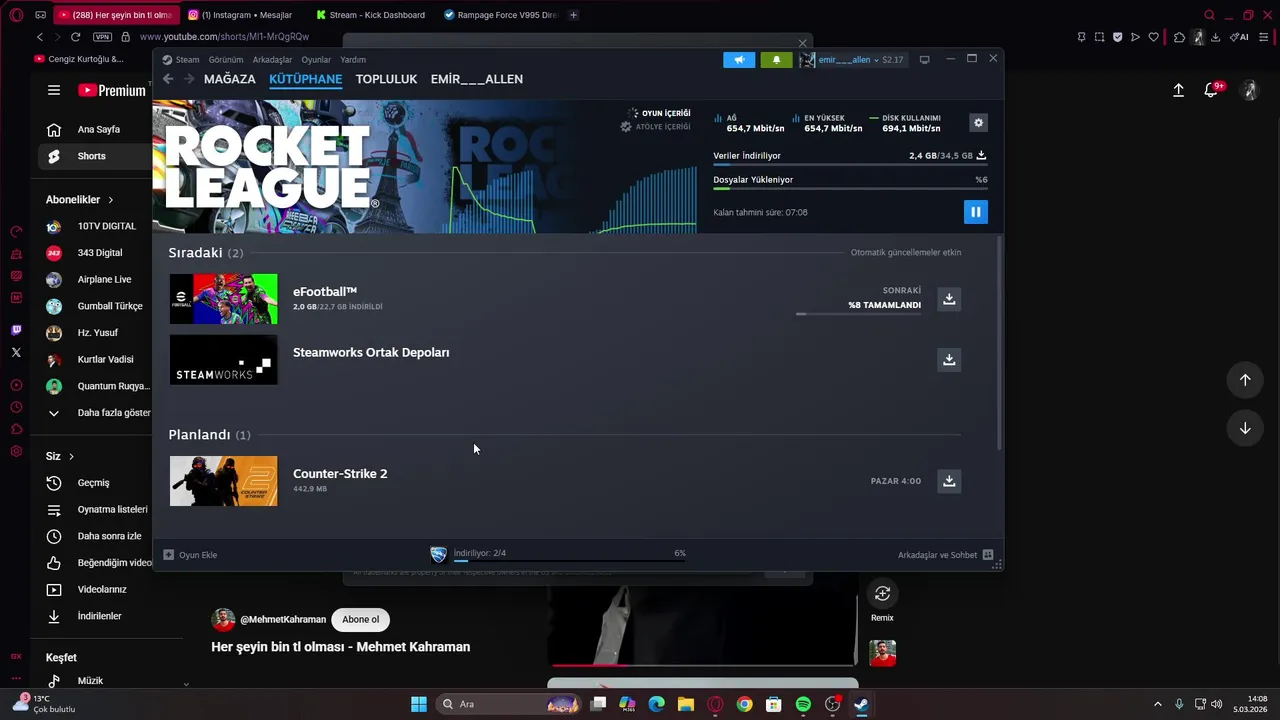Go to next Short with down arrow
The width and height of the screenshot is (1280, 720).
click(1245, 428)
